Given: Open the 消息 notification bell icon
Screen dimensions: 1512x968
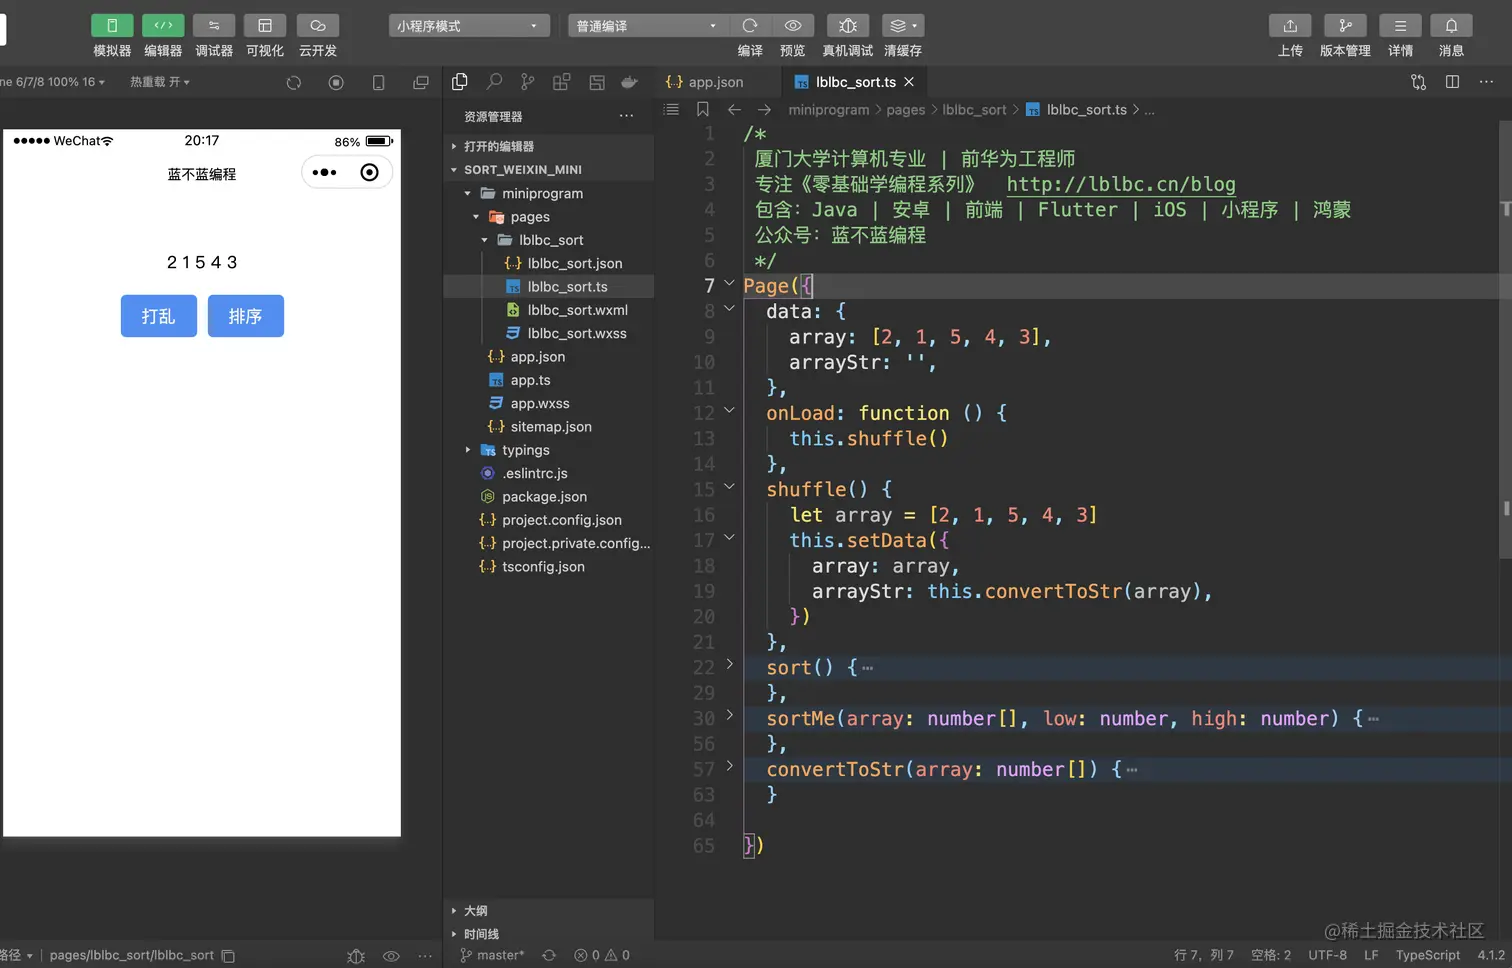Looking at the screenshot, I should [1451, 25].
